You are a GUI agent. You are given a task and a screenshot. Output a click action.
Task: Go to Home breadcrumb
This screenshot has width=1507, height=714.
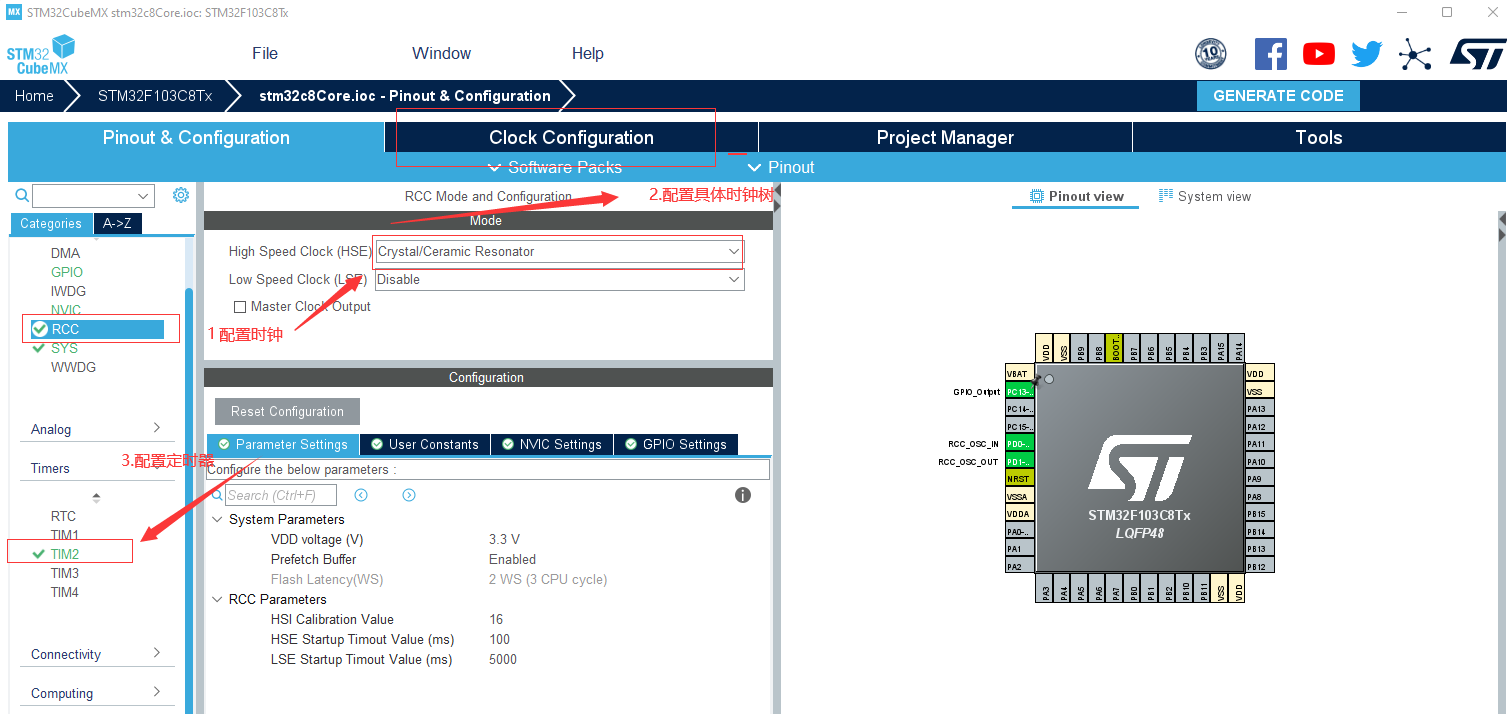coord(34,96)
